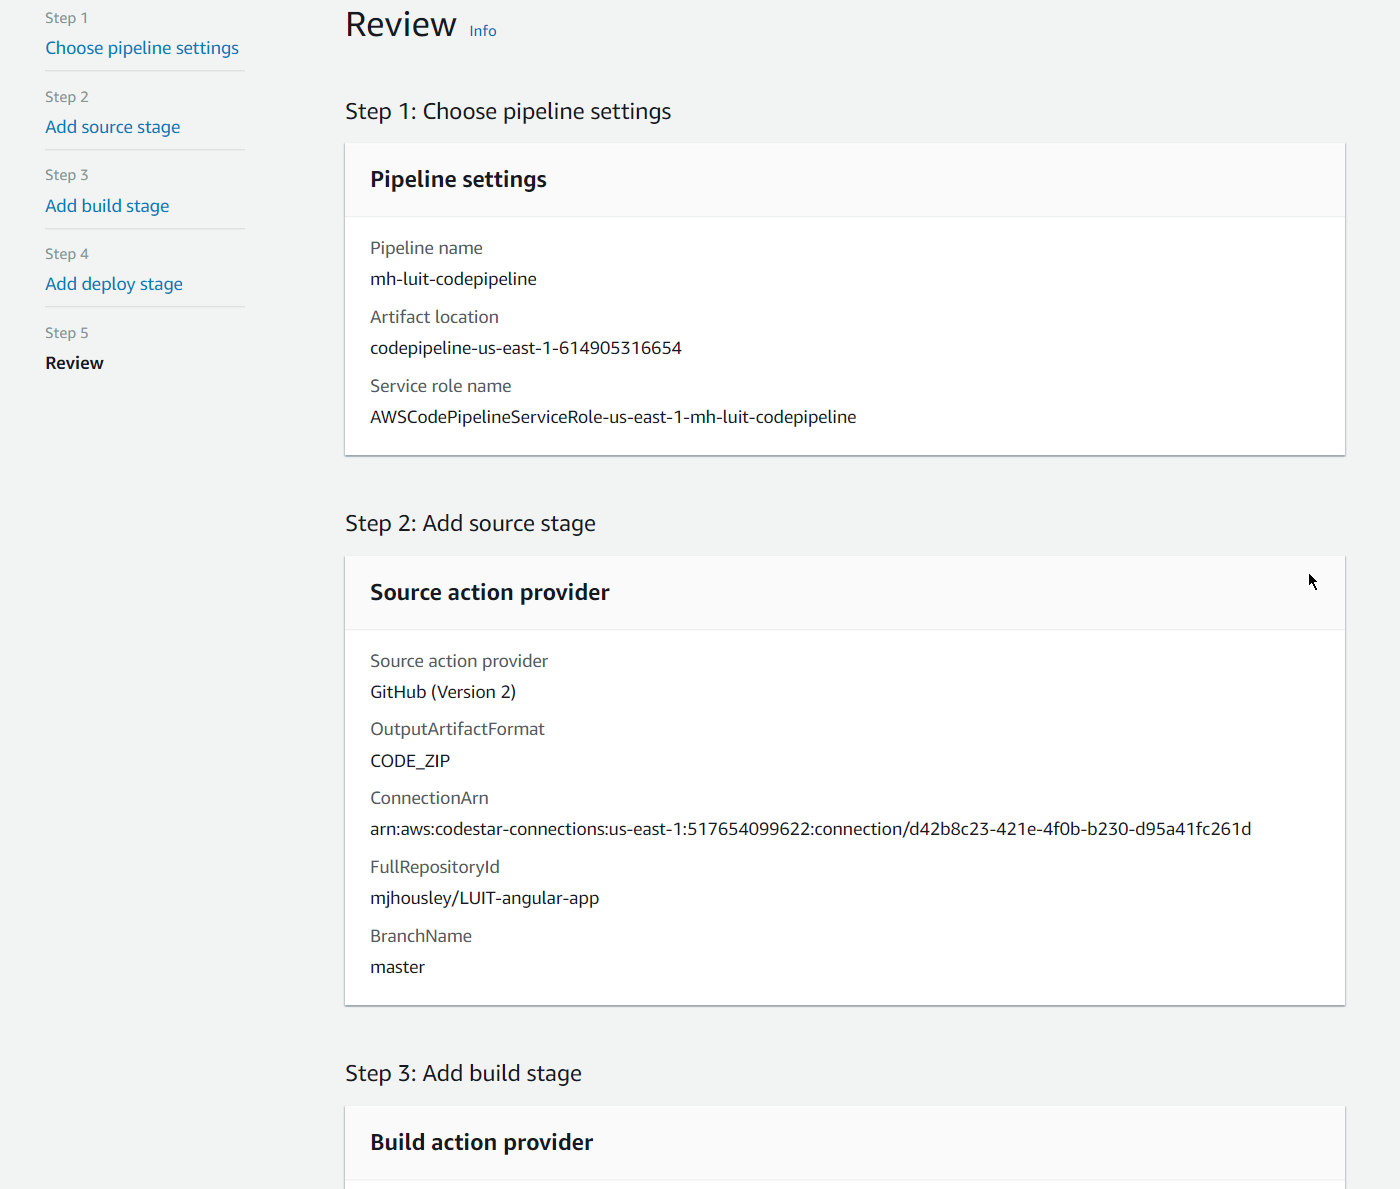The image size is (1400, 1189).
Task: Click the codestar-connections ARN text
Action: coord(810,829)
